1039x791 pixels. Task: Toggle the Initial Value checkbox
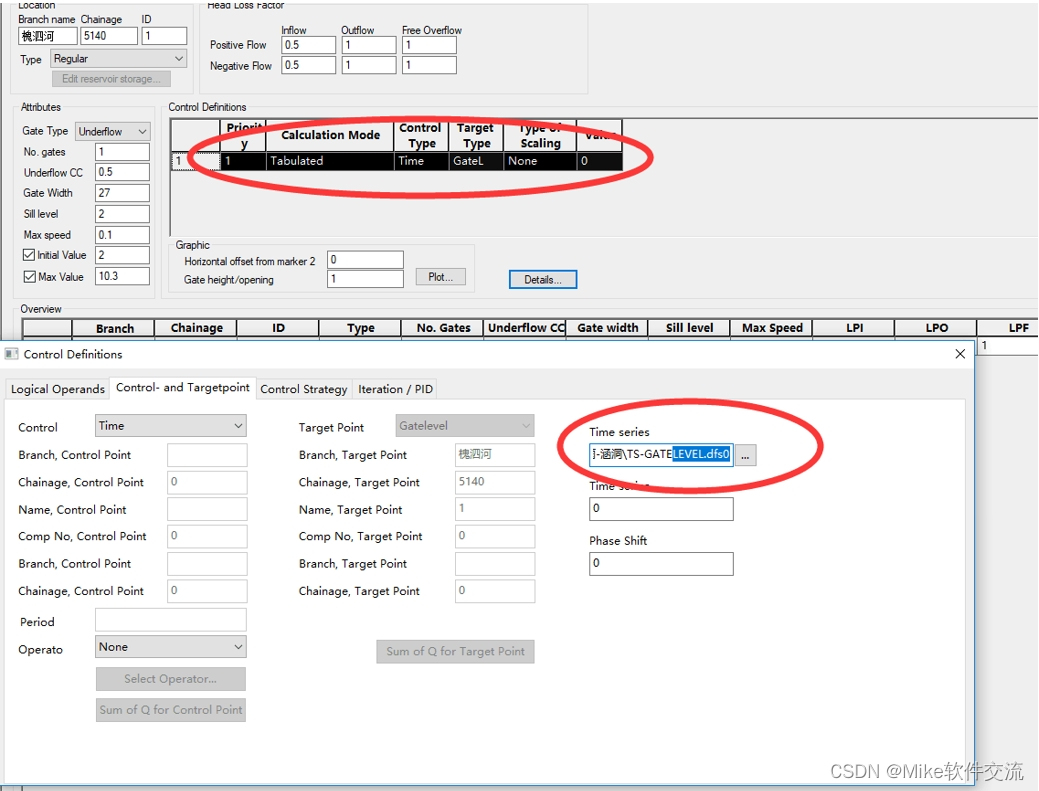tap(29, 255)
